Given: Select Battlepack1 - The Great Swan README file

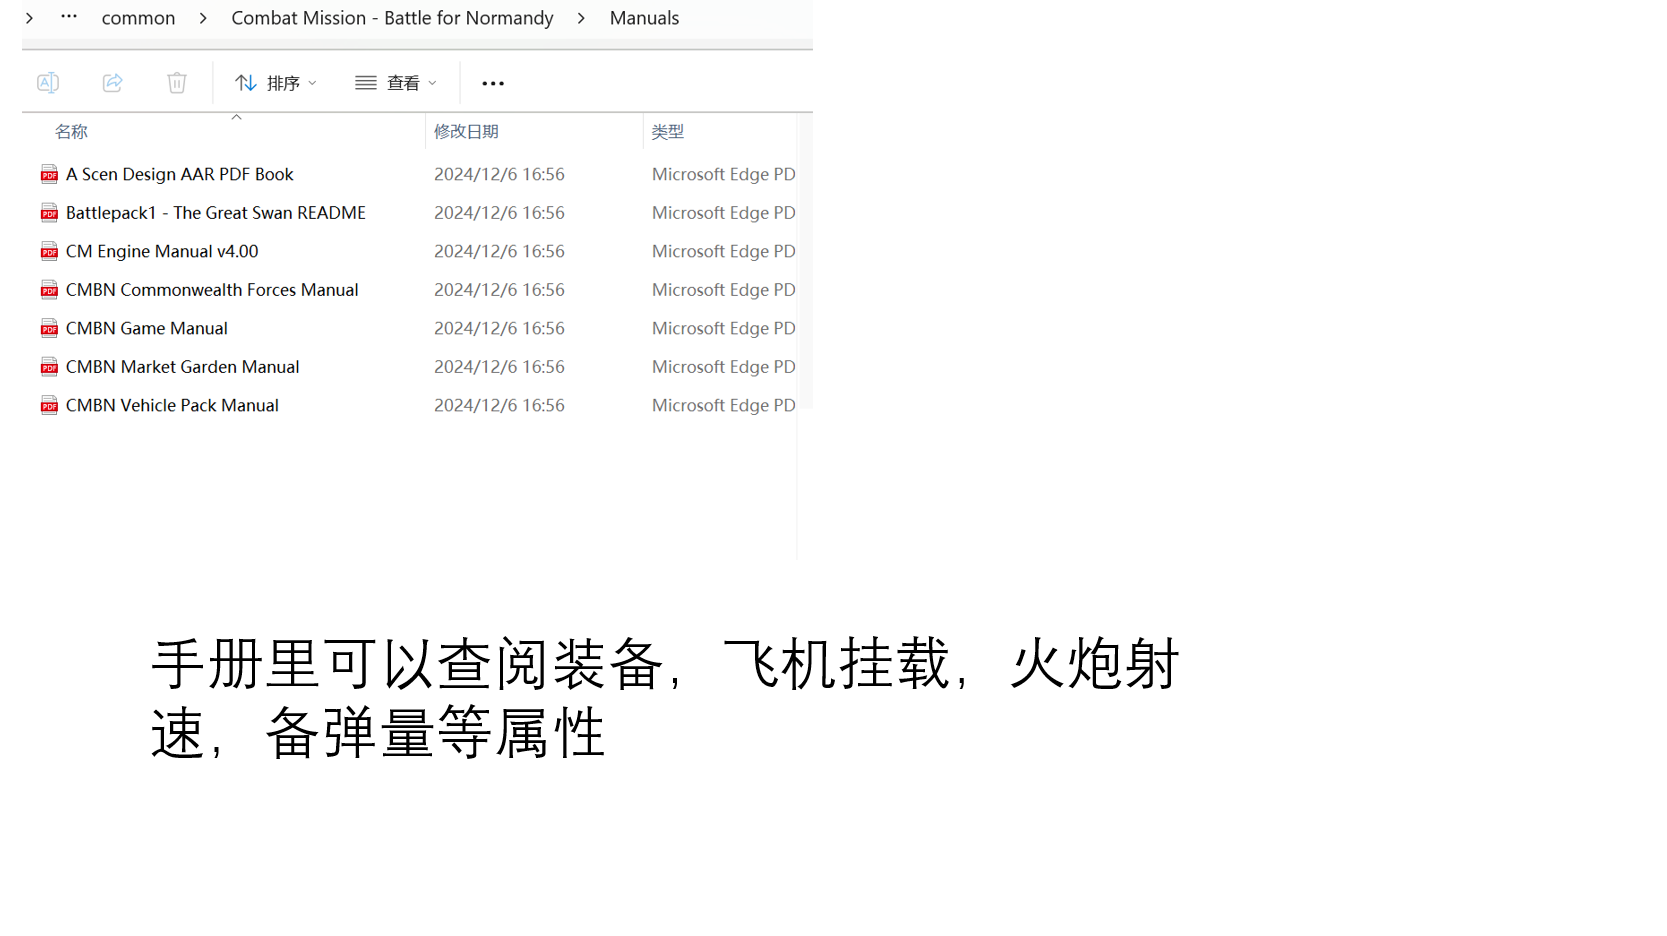Looking at the screenshot, I should pyautogui.click(x=215, y=213).
